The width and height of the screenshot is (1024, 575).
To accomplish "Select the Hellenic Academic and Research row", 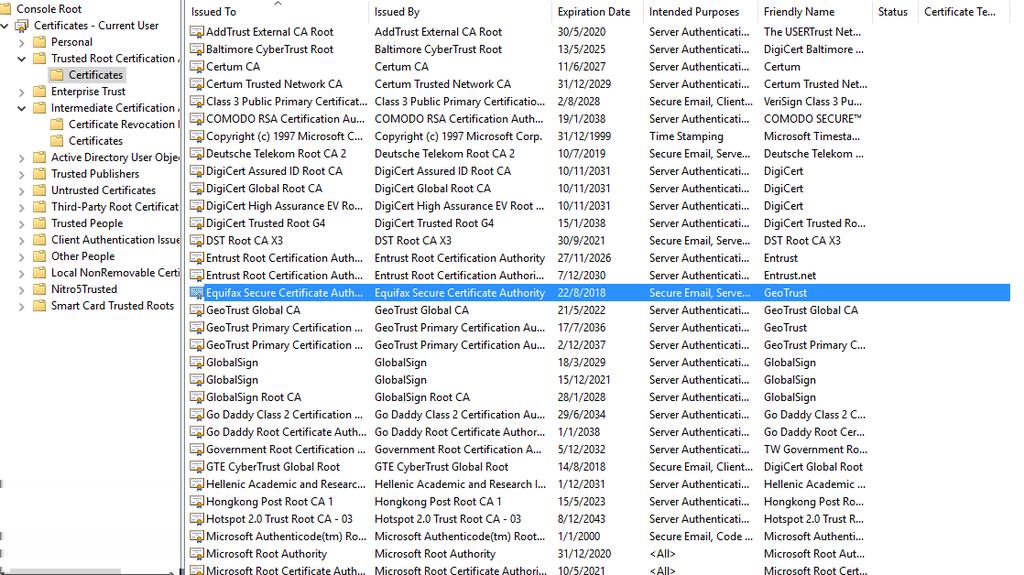I will click(598, 484).
